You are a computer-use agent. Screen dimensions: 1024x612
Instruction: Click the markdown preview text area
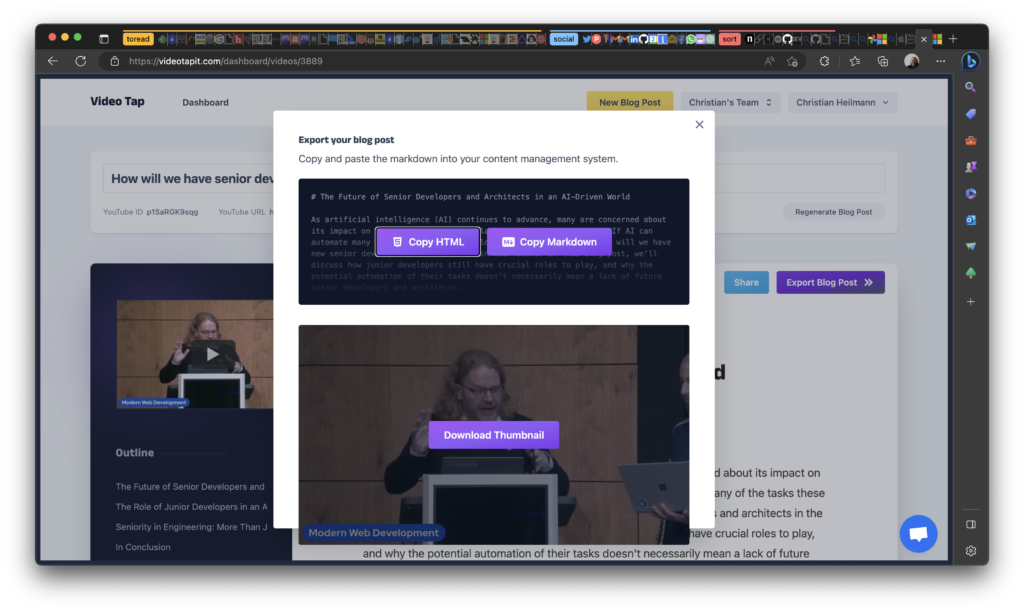(494, 242)
